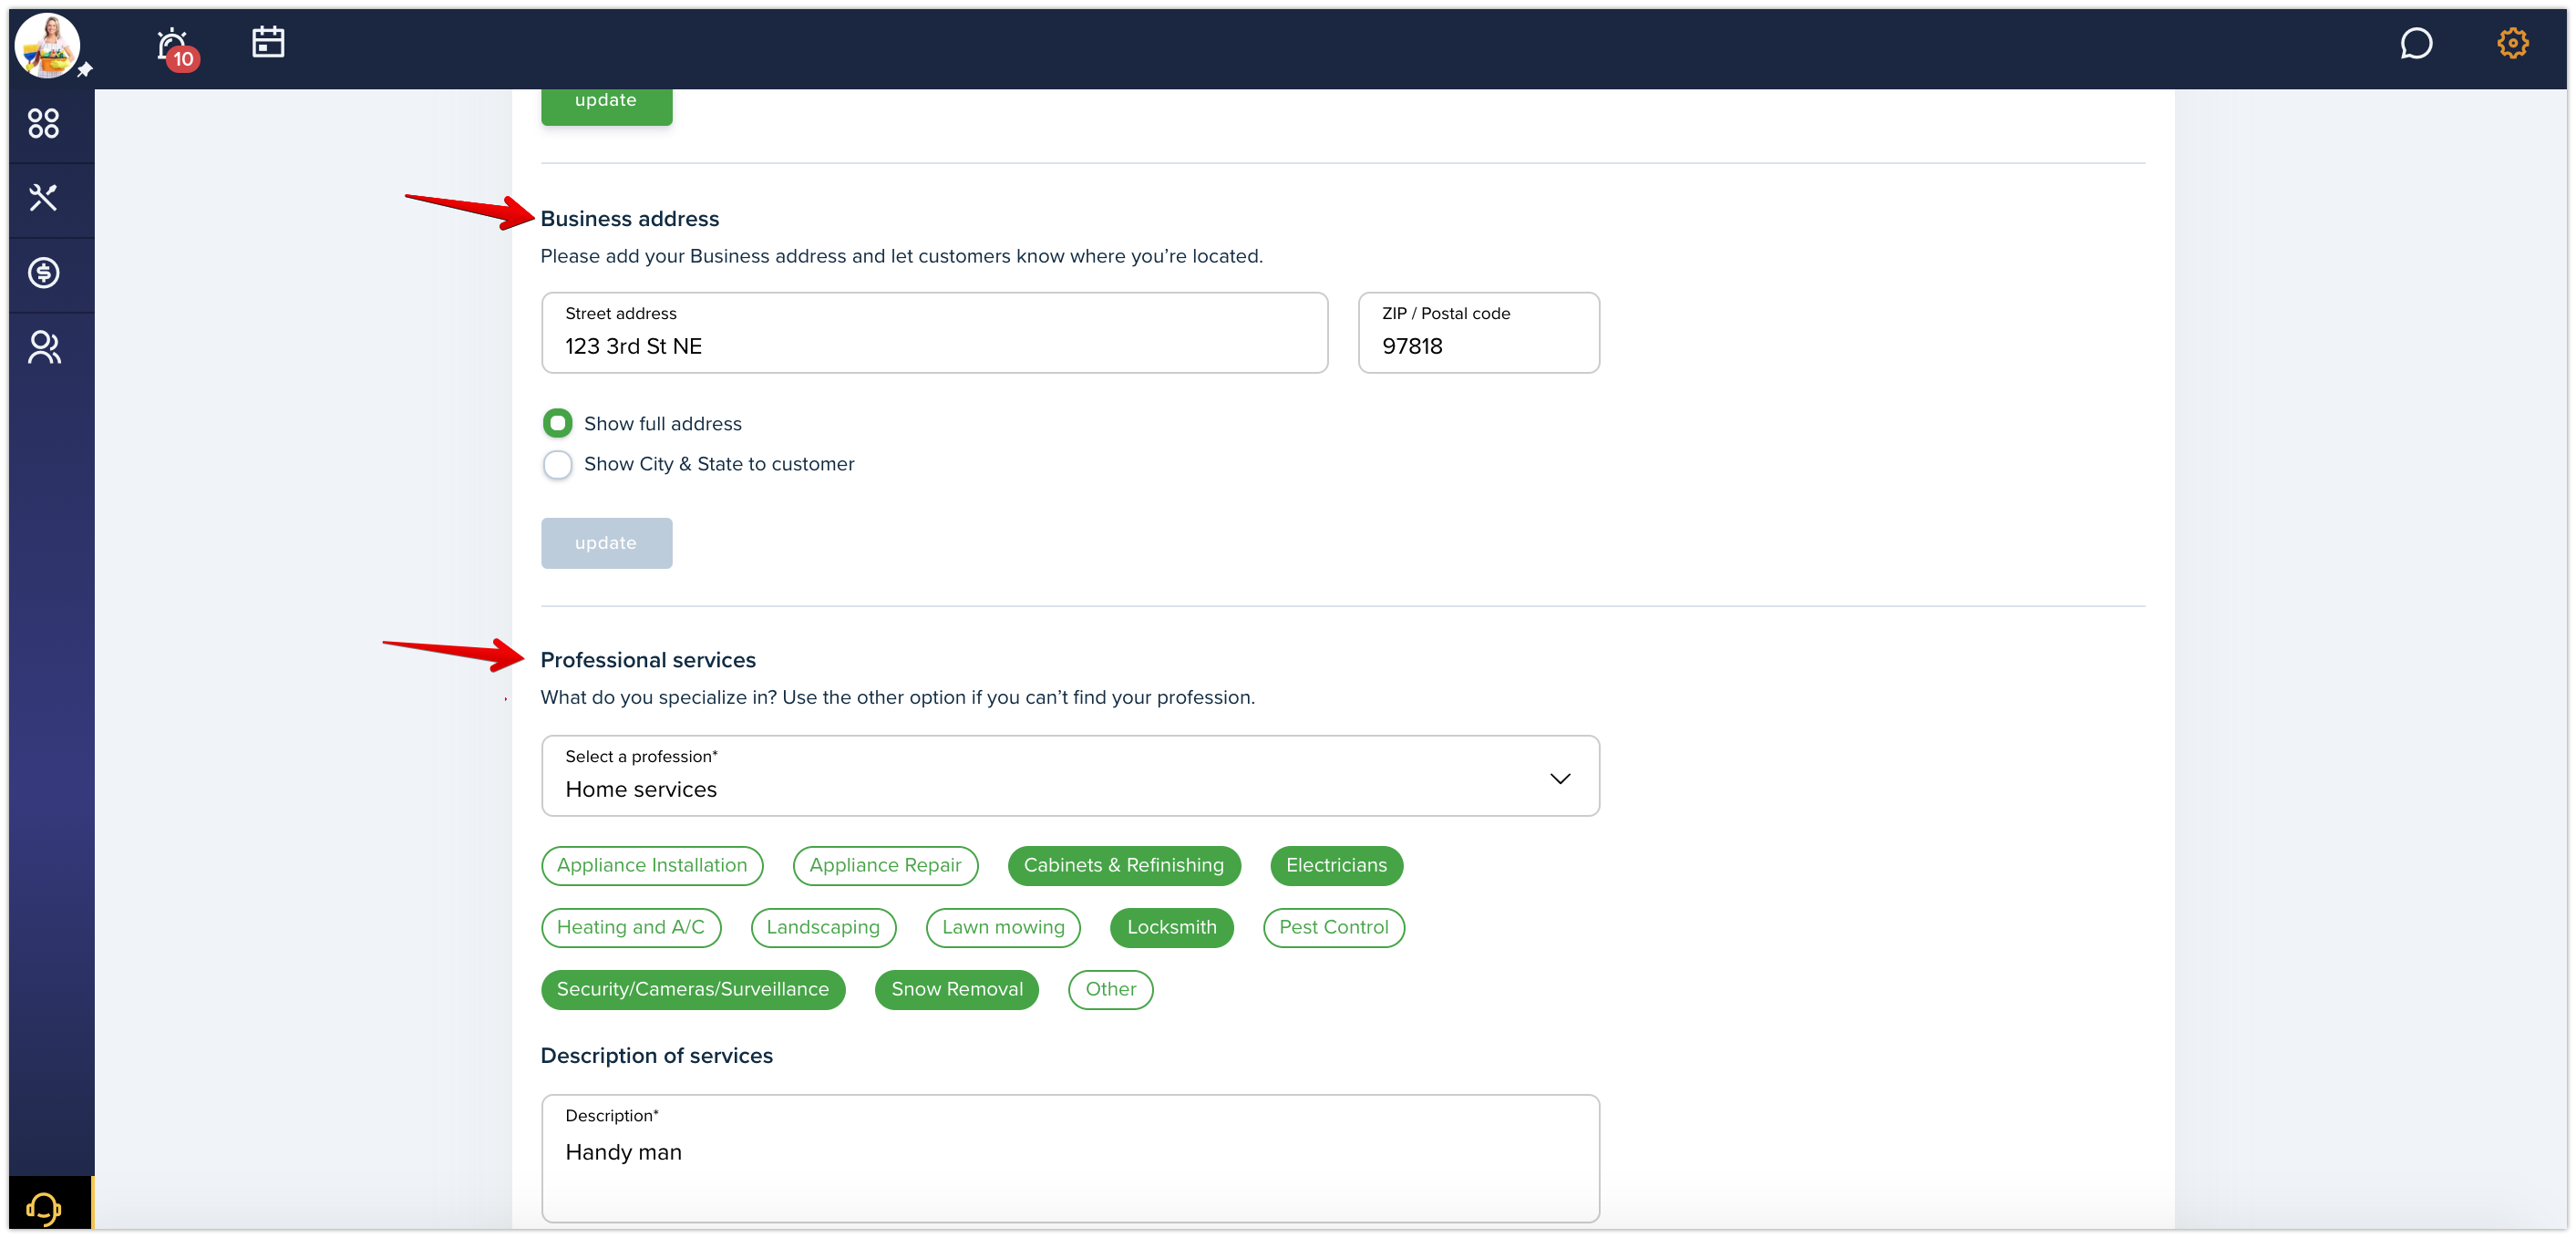This screenshot has height=1238, width=2576.
Task: Open the calendar icon in top bar
Action: 268,42
